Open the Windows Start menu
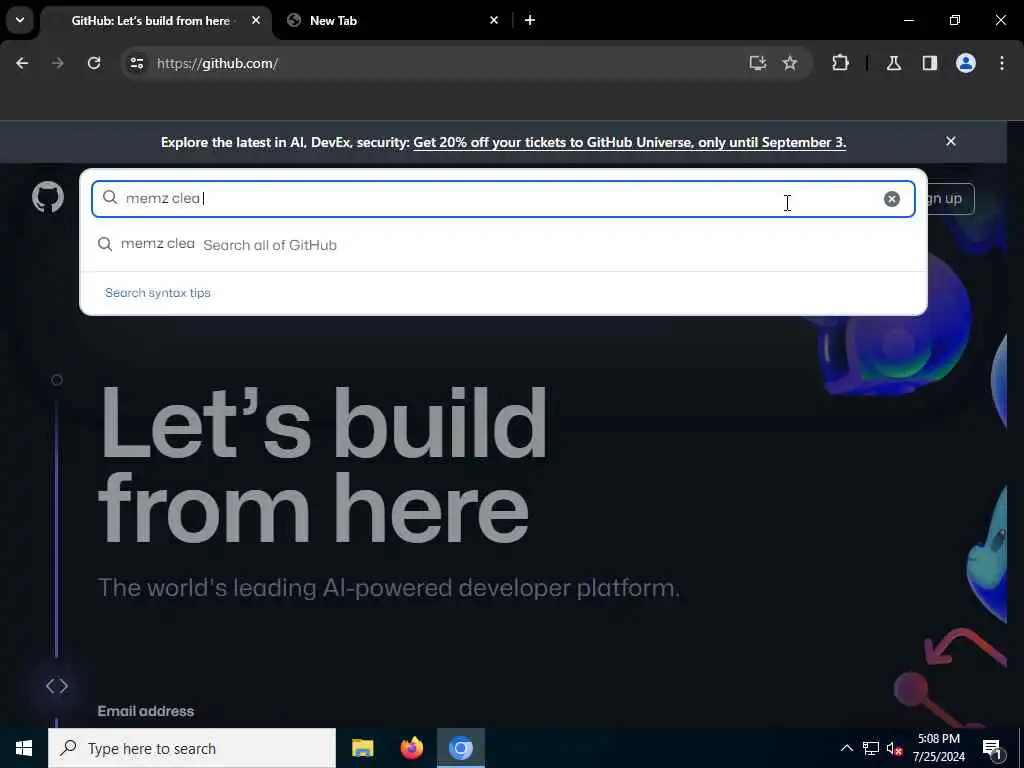 tap(24, 748)
